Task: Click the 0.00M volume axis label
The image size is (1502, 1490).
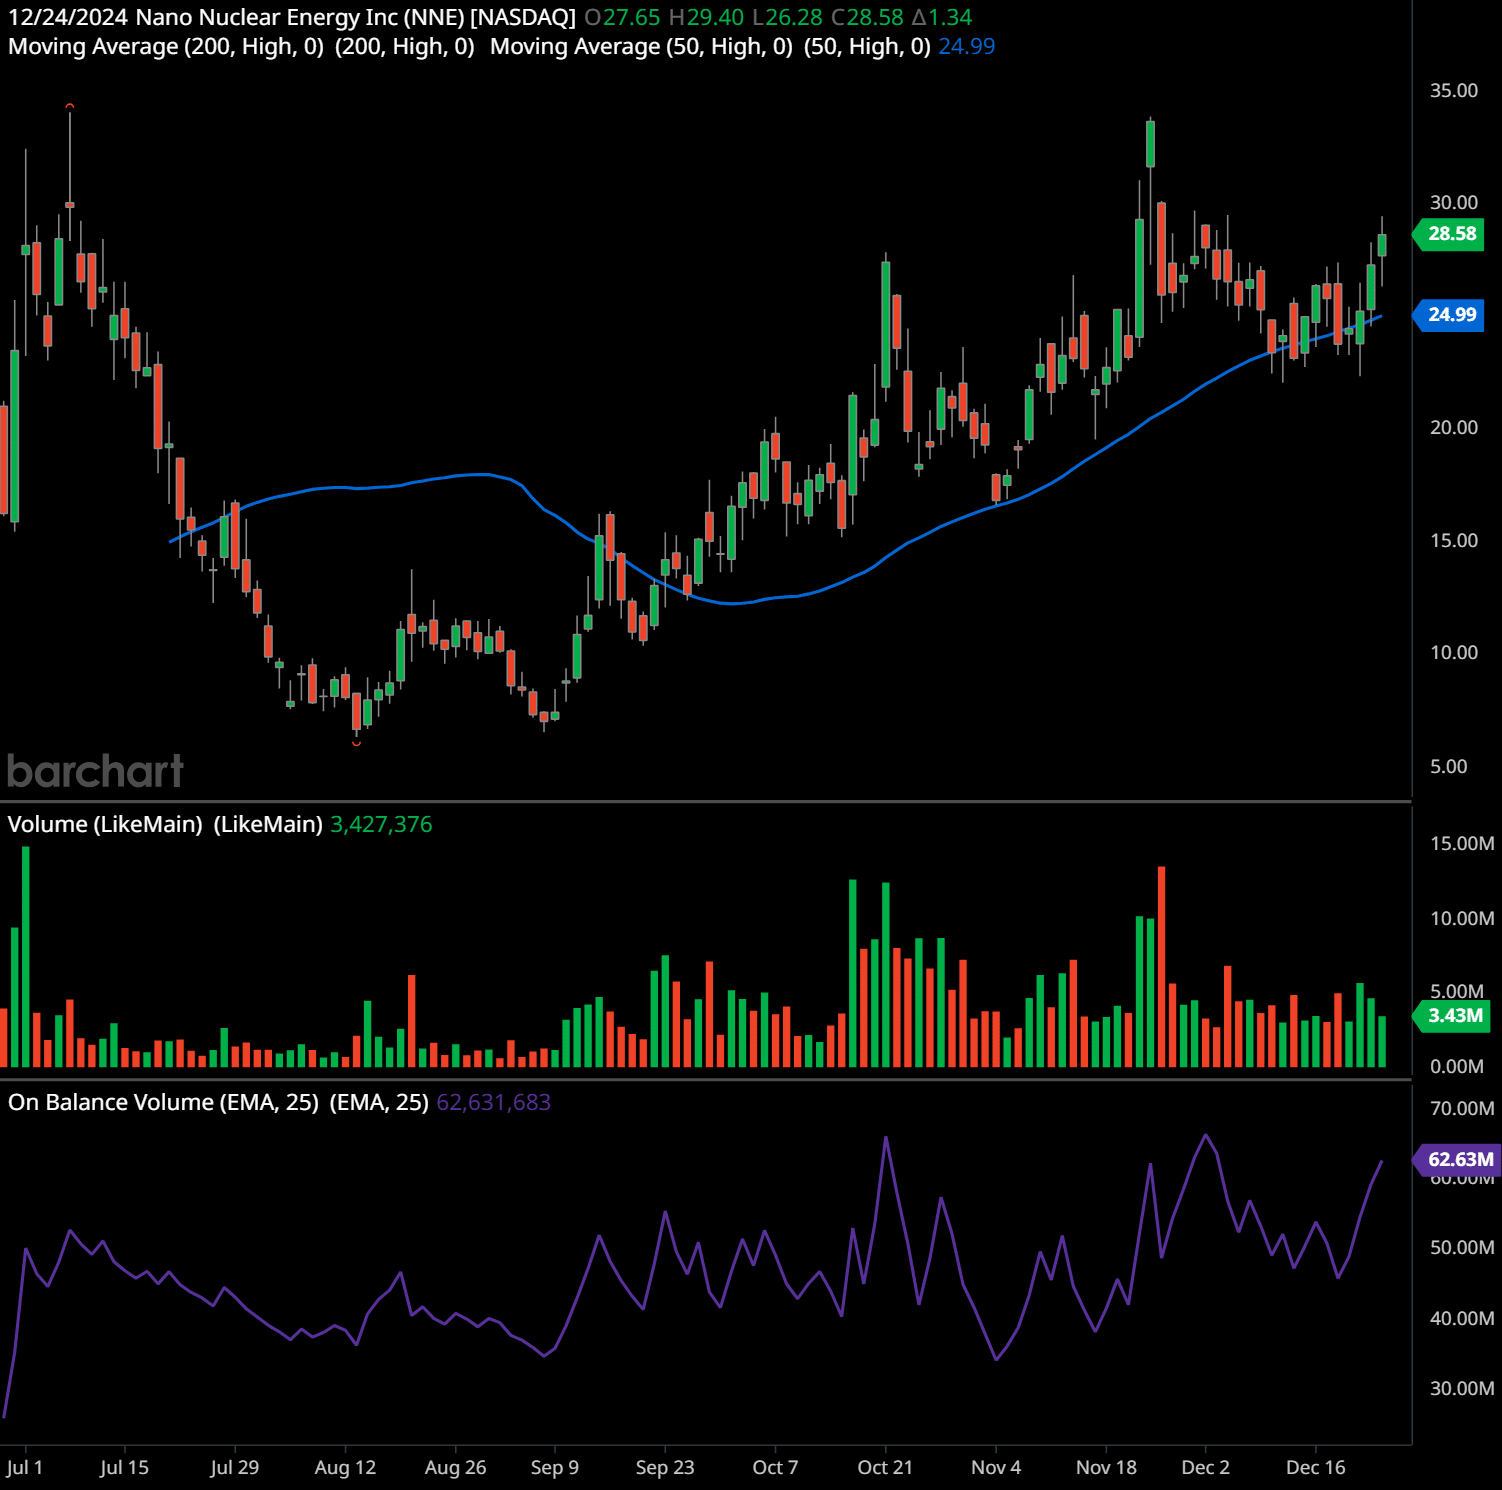Action: [1457, 1067]
